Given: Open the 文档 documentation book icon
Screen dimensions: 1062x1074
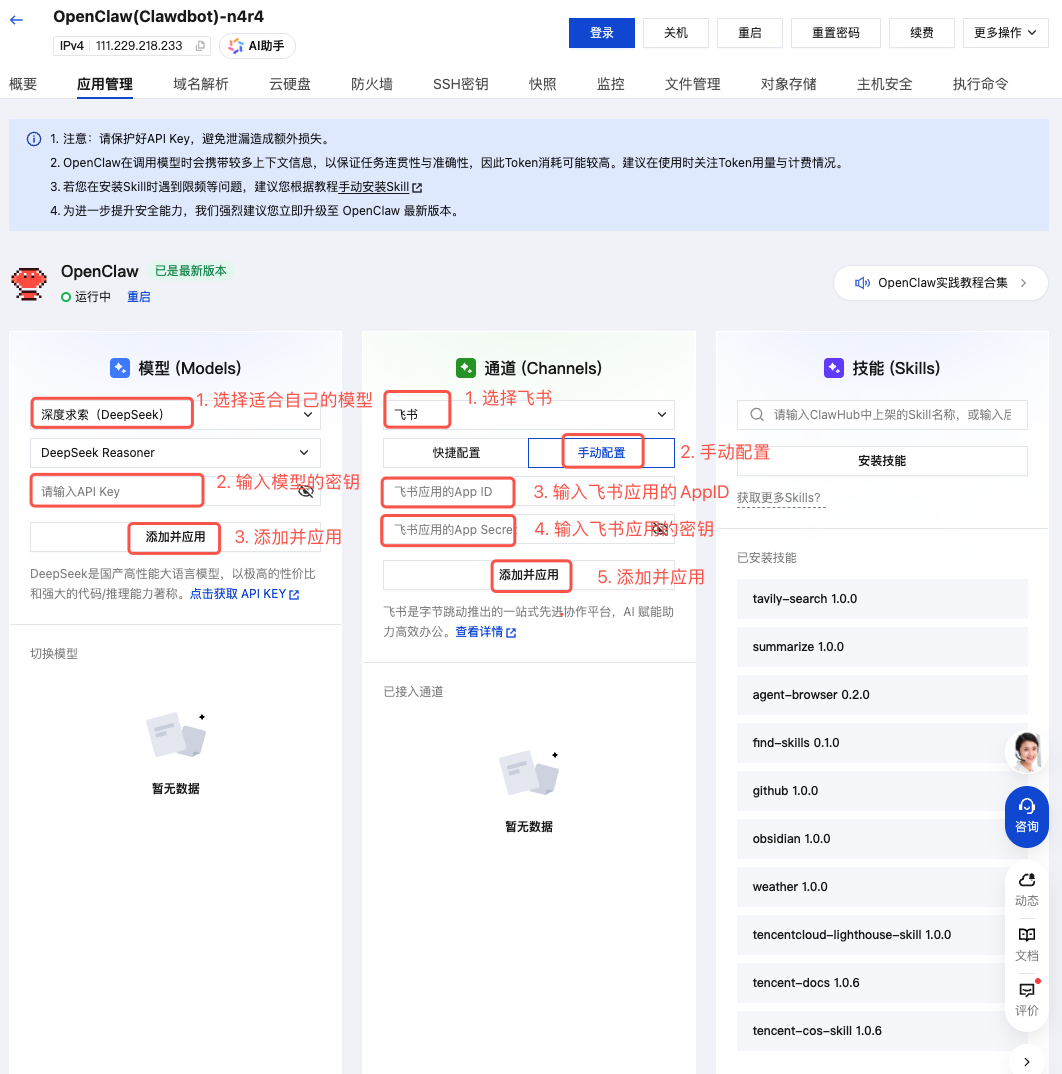Looking at the screenshot, I should [1026, 943].
